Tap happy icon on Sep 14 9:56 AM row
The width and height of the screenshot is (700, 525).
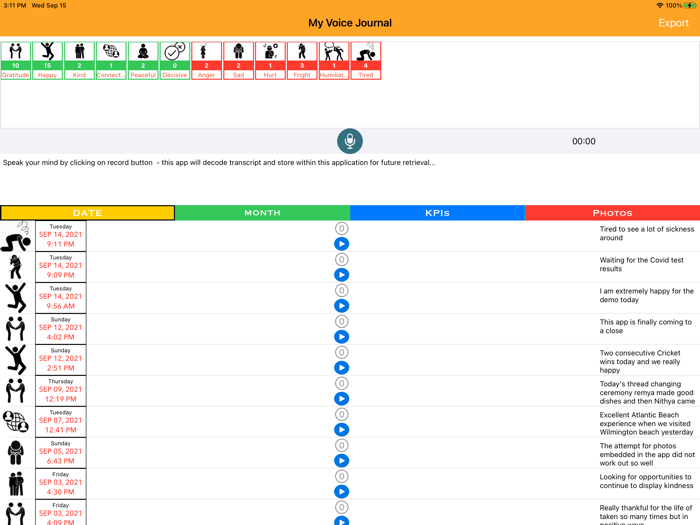point(16,298)
